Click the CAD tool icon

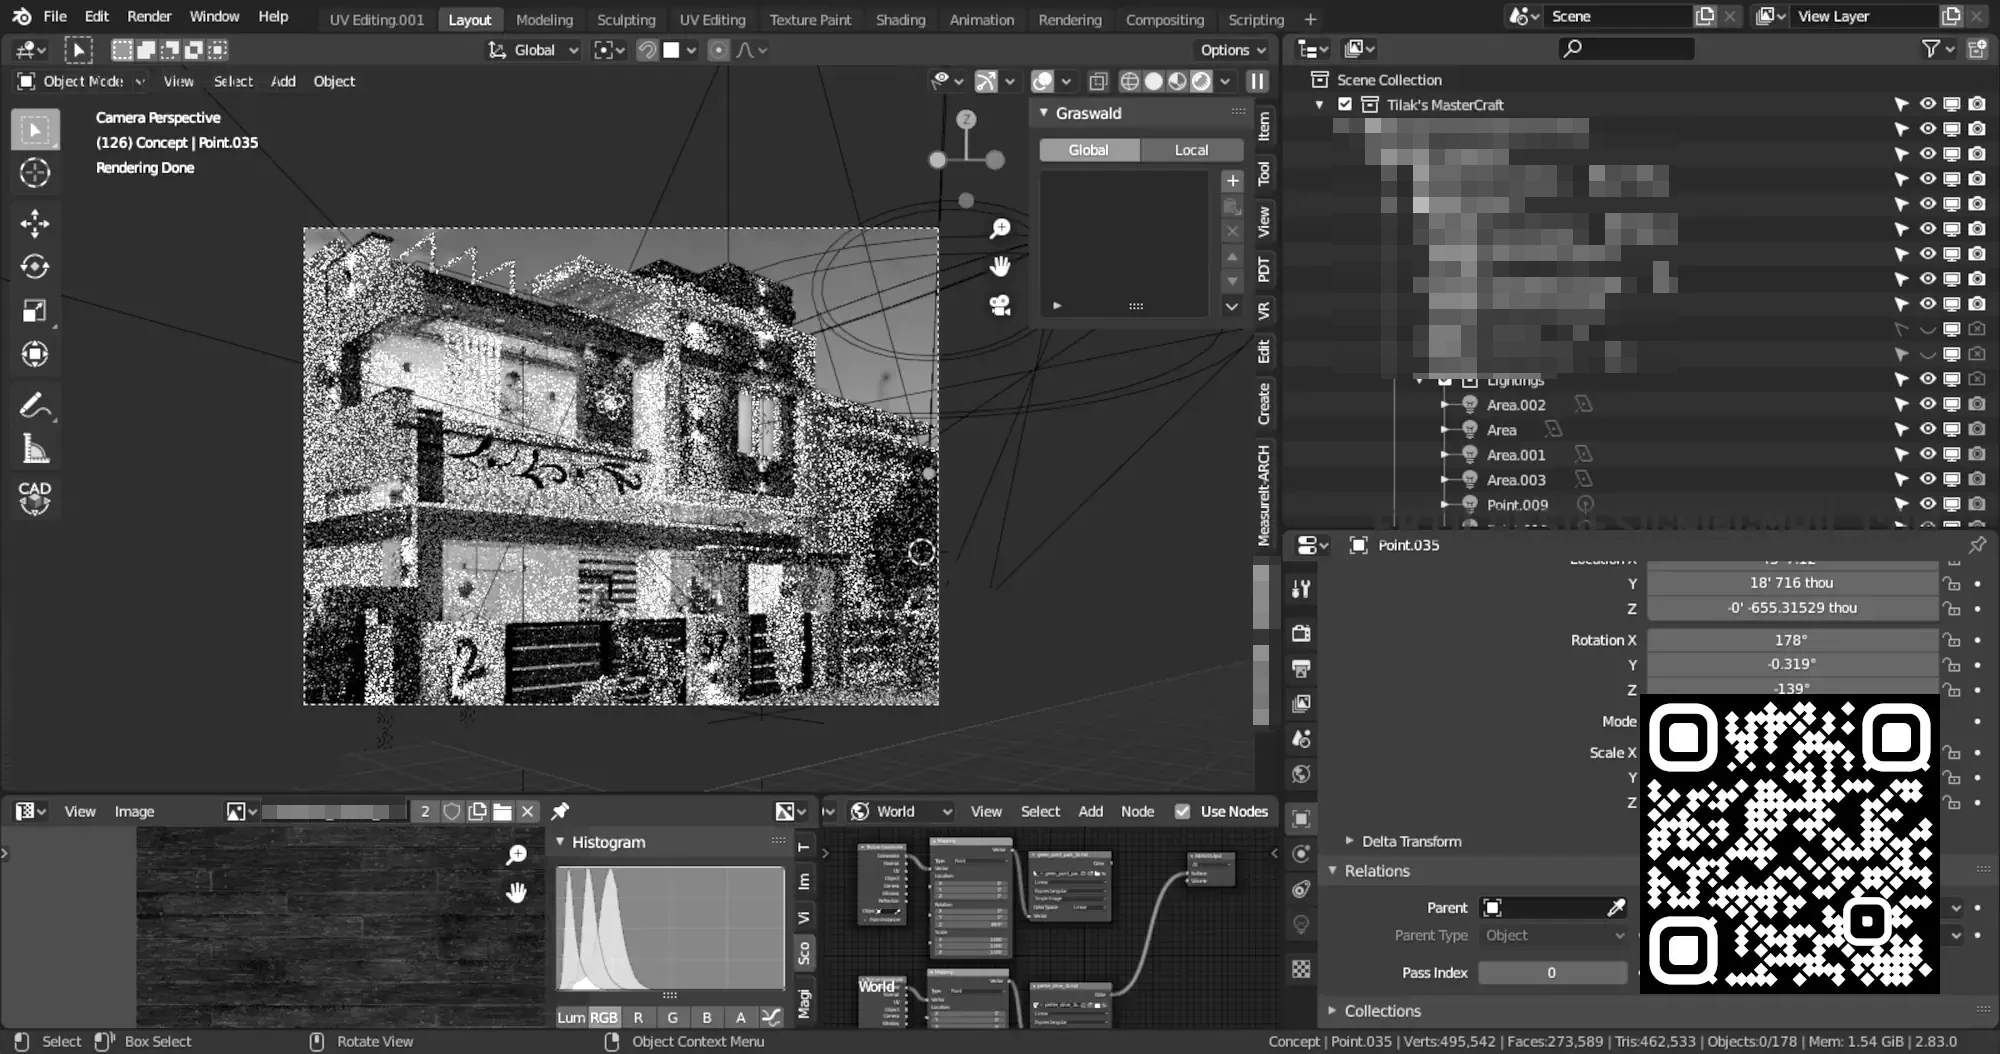(35, 496)
